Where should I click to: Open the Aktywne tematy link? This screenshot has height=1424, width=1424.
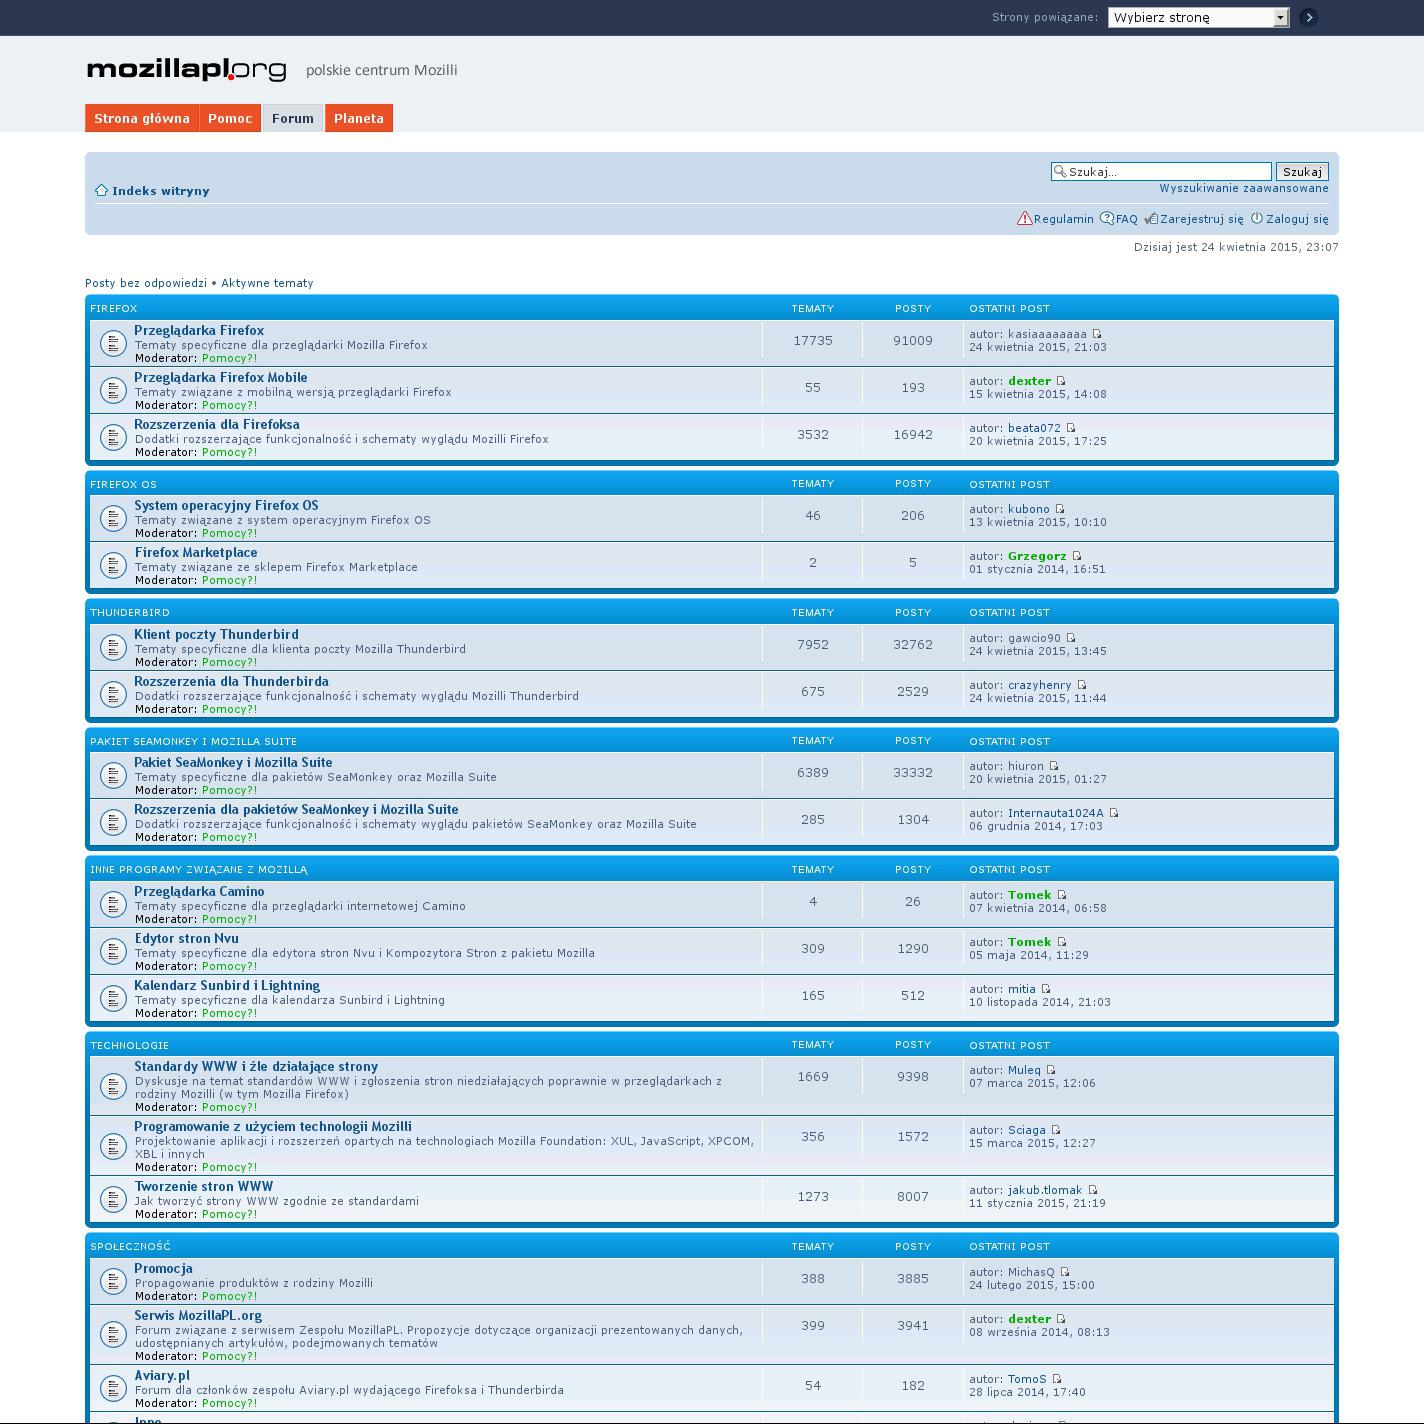tap(267, 283)
